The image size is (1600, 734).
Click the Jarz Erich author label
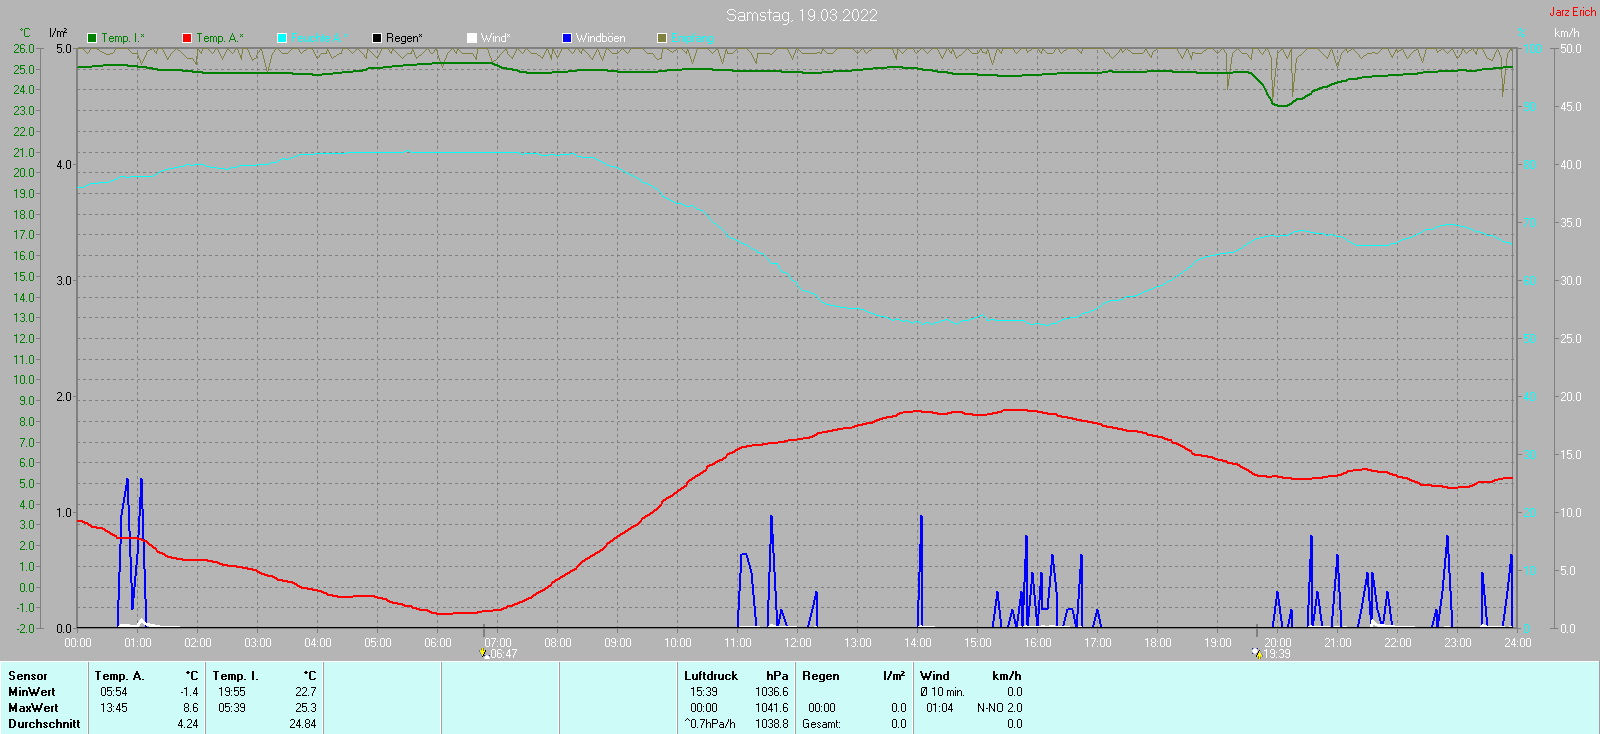click(x=1572, y=12)
